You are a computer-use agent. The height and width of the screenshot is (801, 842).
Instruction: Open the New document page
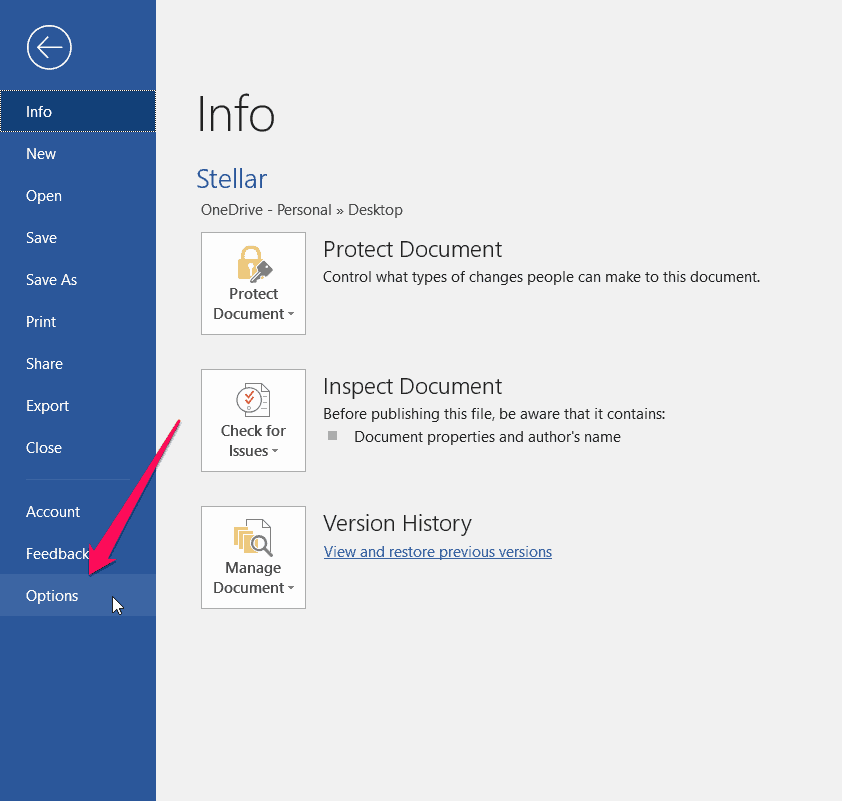point(41,154)
